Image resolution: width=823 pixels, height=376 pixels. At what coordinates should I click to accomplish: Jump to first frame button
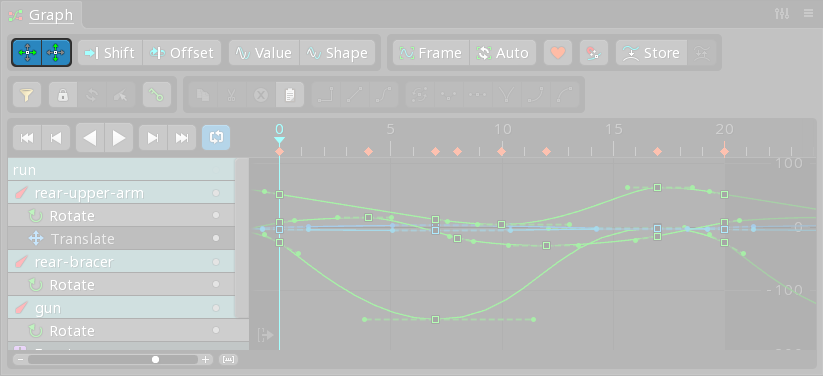tap(27, 138)
